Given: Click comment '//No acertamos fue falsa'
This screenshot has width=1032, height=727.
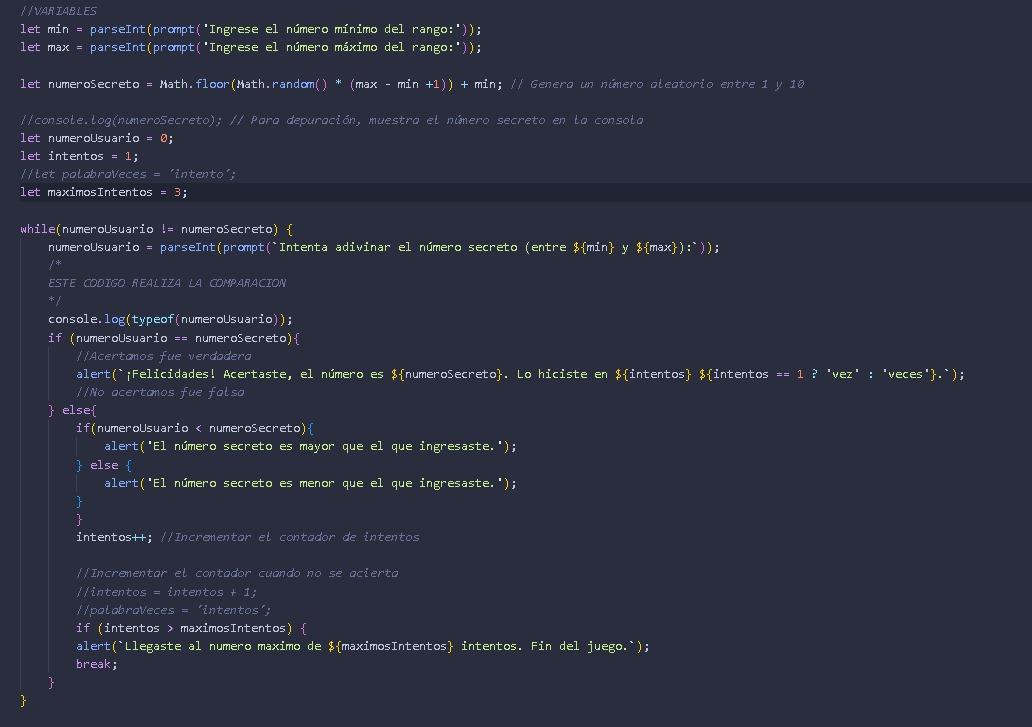Looking at the screenshot, I should point(160,392).
